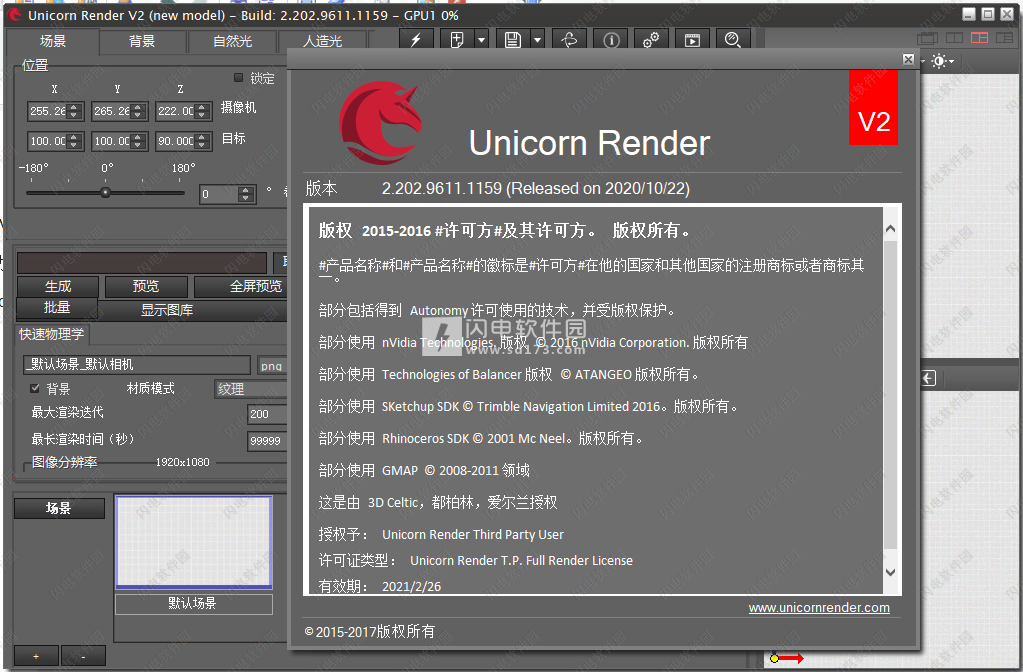Viewport: 1023px width, 672px height.
Task: Open the gears settings icon
Action: [651, 40]
